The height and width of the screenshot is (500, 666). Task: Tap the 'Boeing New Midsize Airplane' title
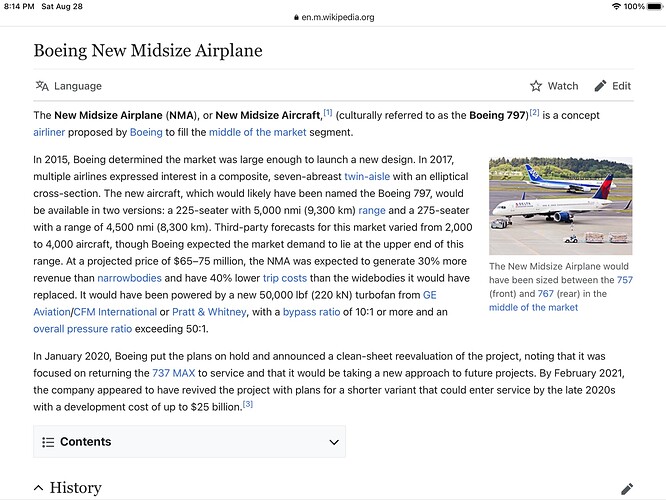(x=148, y=51)
